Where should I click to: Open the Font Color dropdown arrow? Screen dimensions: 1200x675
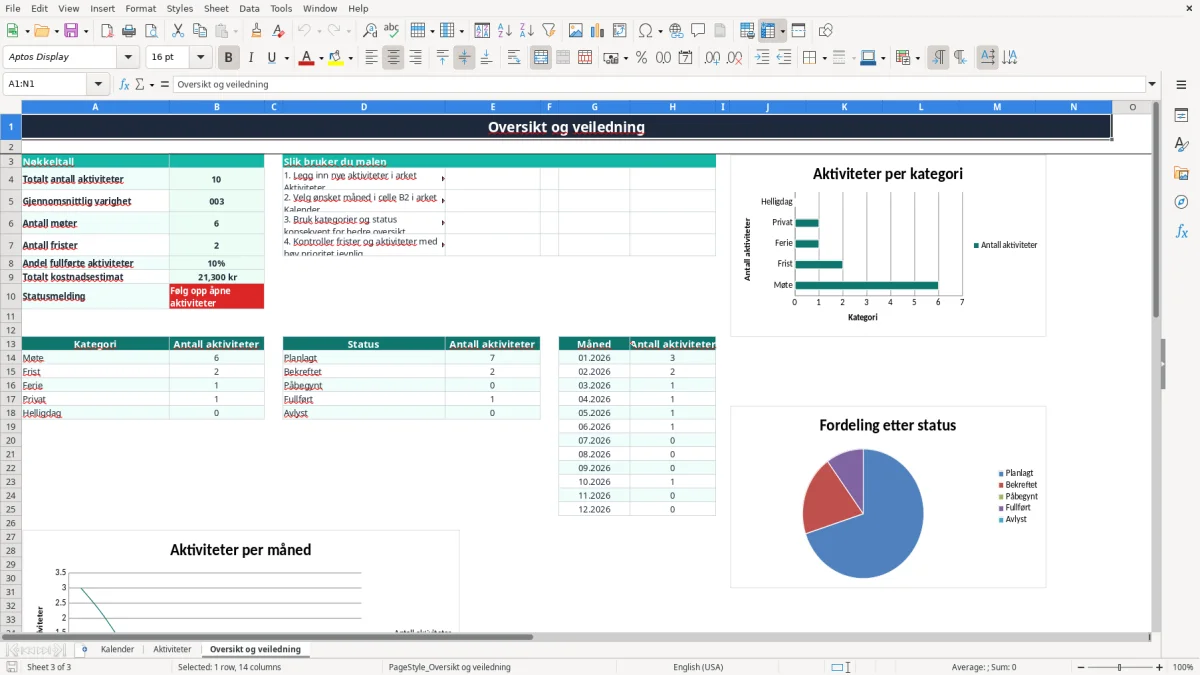pyautogui.click(x=321, y=58)
